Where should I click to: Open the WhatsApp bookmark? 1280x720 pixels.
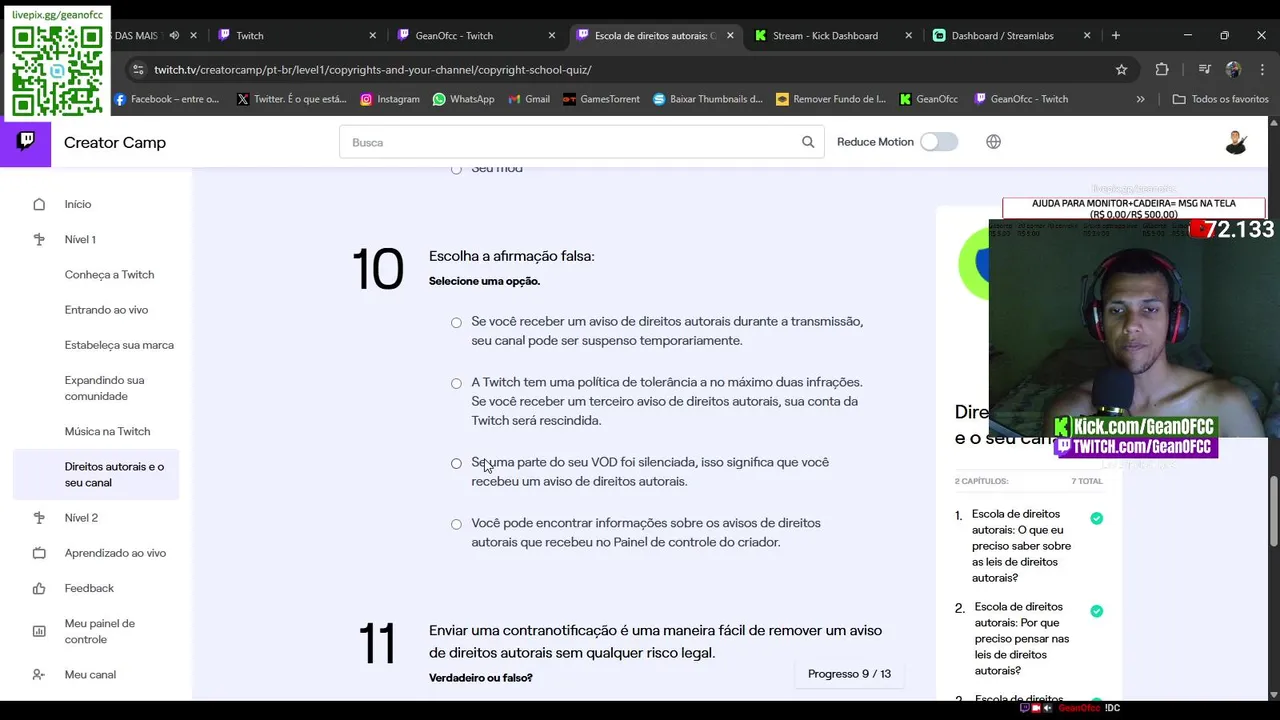[463, 99]
